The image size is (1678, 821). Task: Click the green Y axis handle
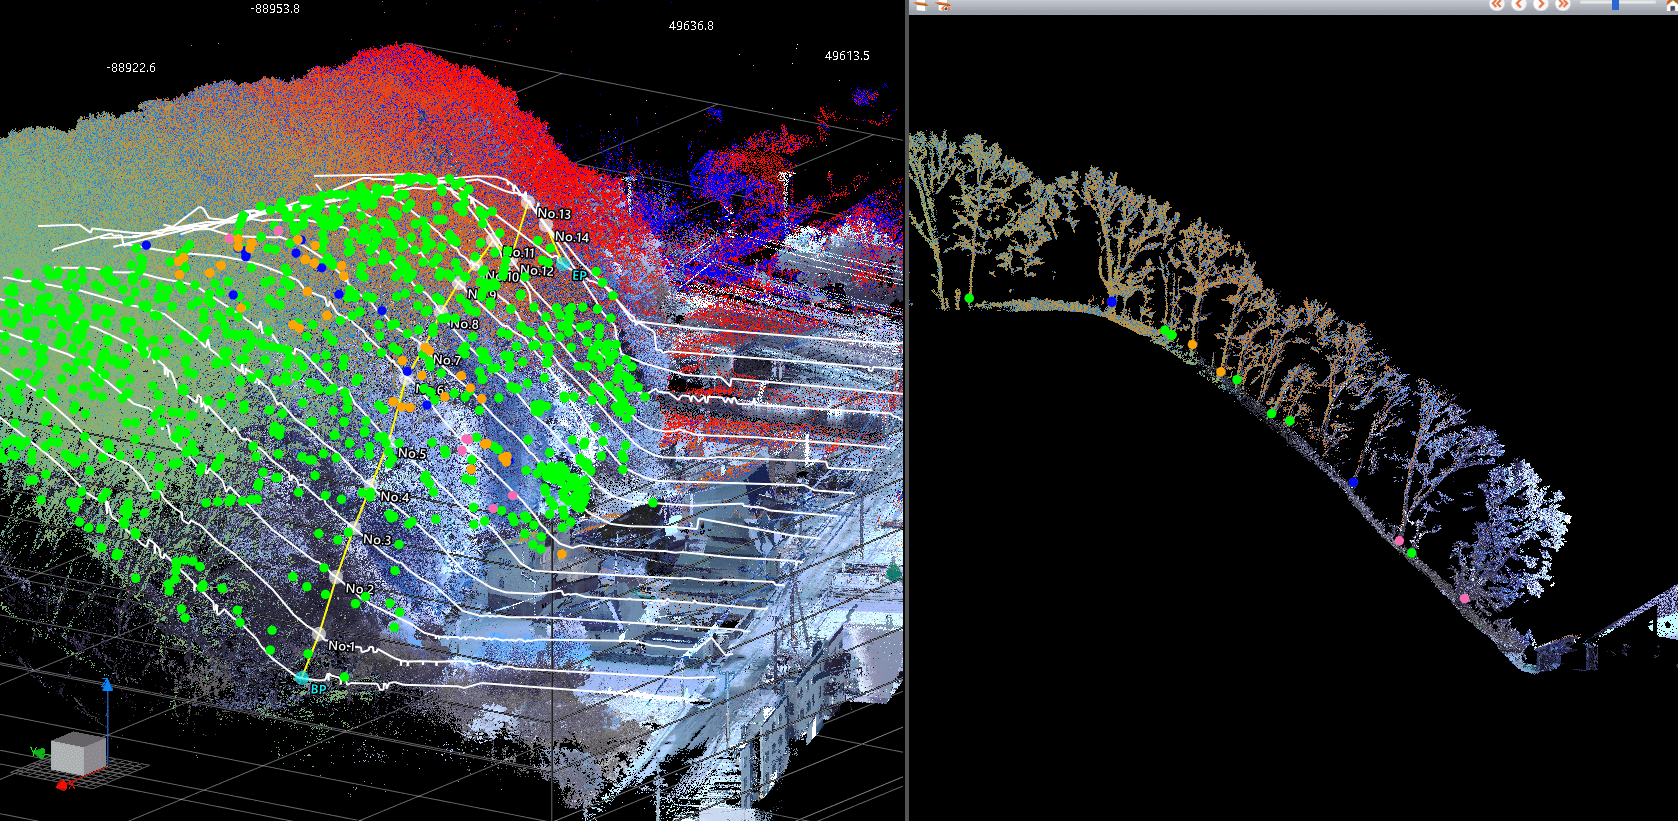pos(37,752)
